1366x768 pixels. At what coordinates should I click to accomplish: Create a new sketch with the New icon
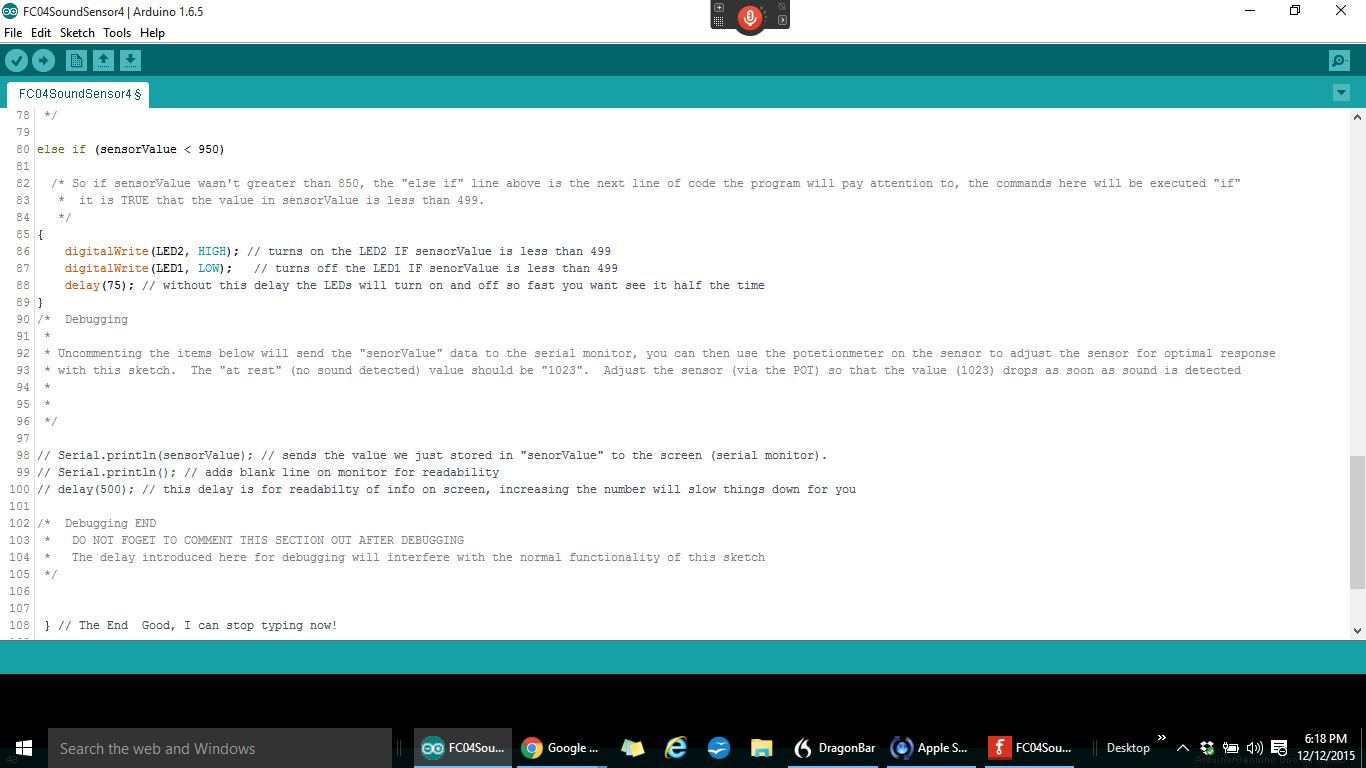(x=76, y=60)
